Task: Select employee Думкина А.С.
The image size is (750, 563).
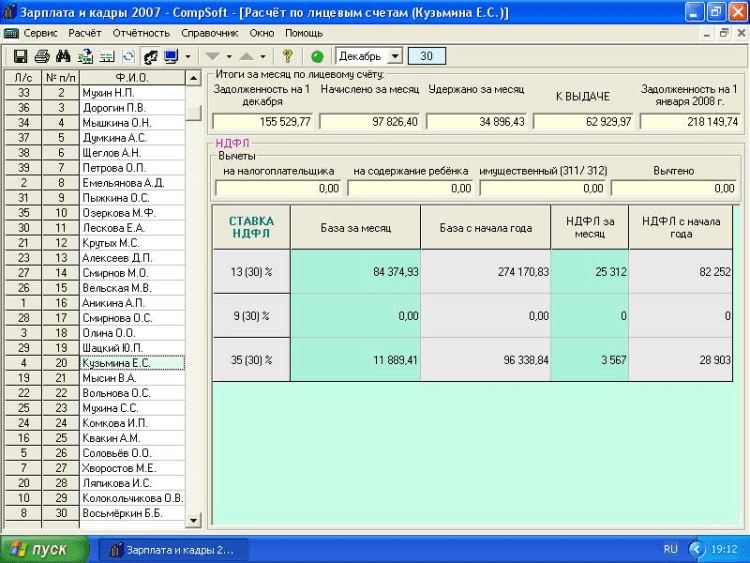Action: 132,138
